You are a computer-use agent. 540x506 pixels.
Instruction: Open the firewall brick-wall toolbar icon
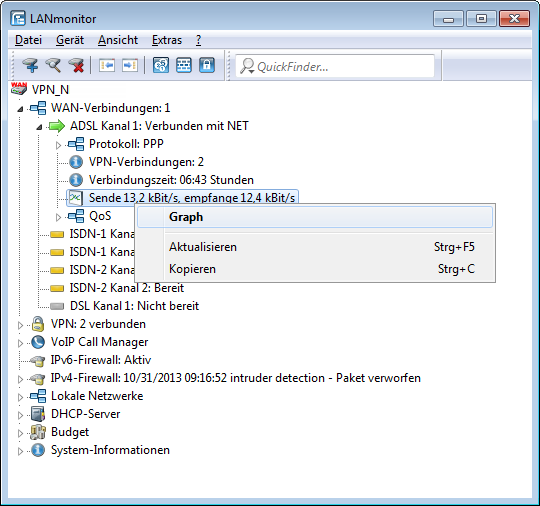(x=184, y=65)
